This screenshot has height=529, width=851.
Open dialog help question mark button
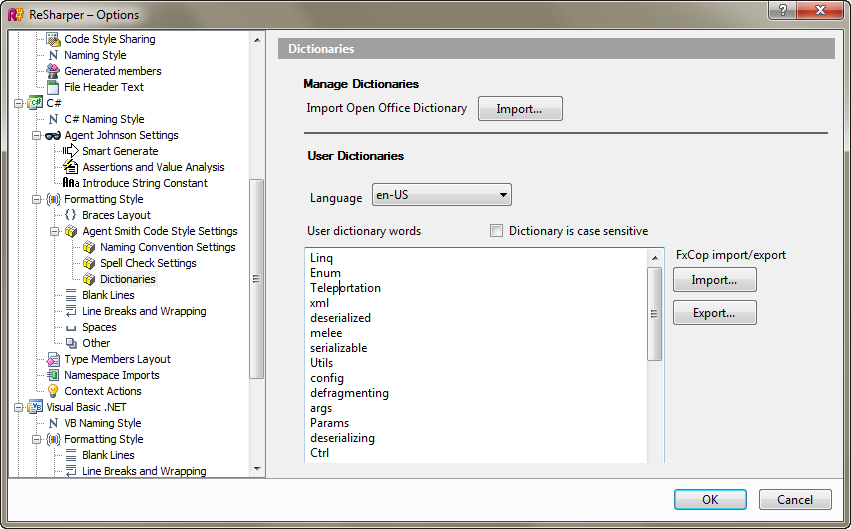click(x=783, y=10)
